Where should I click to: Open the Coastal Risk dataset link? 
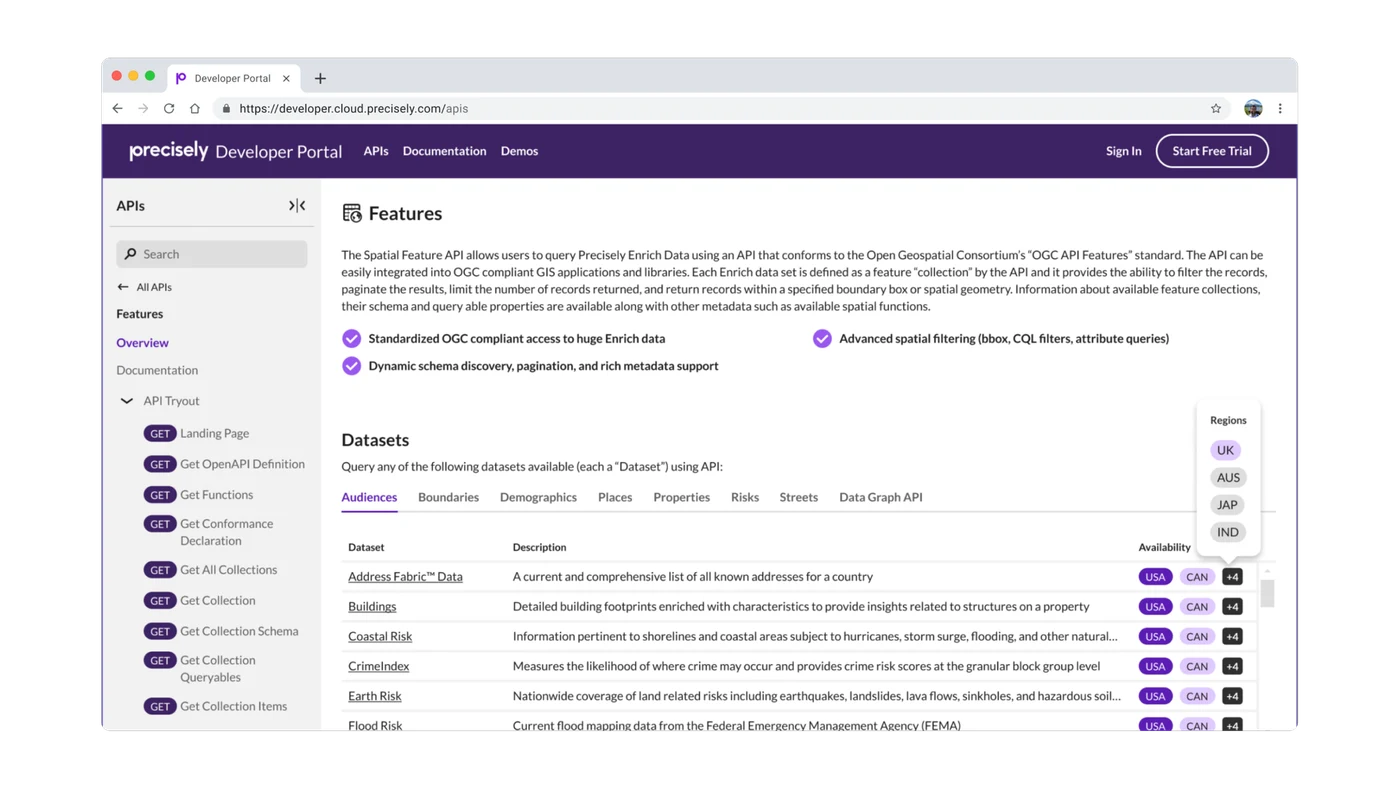pyautogui.click(x=380, y=636)
